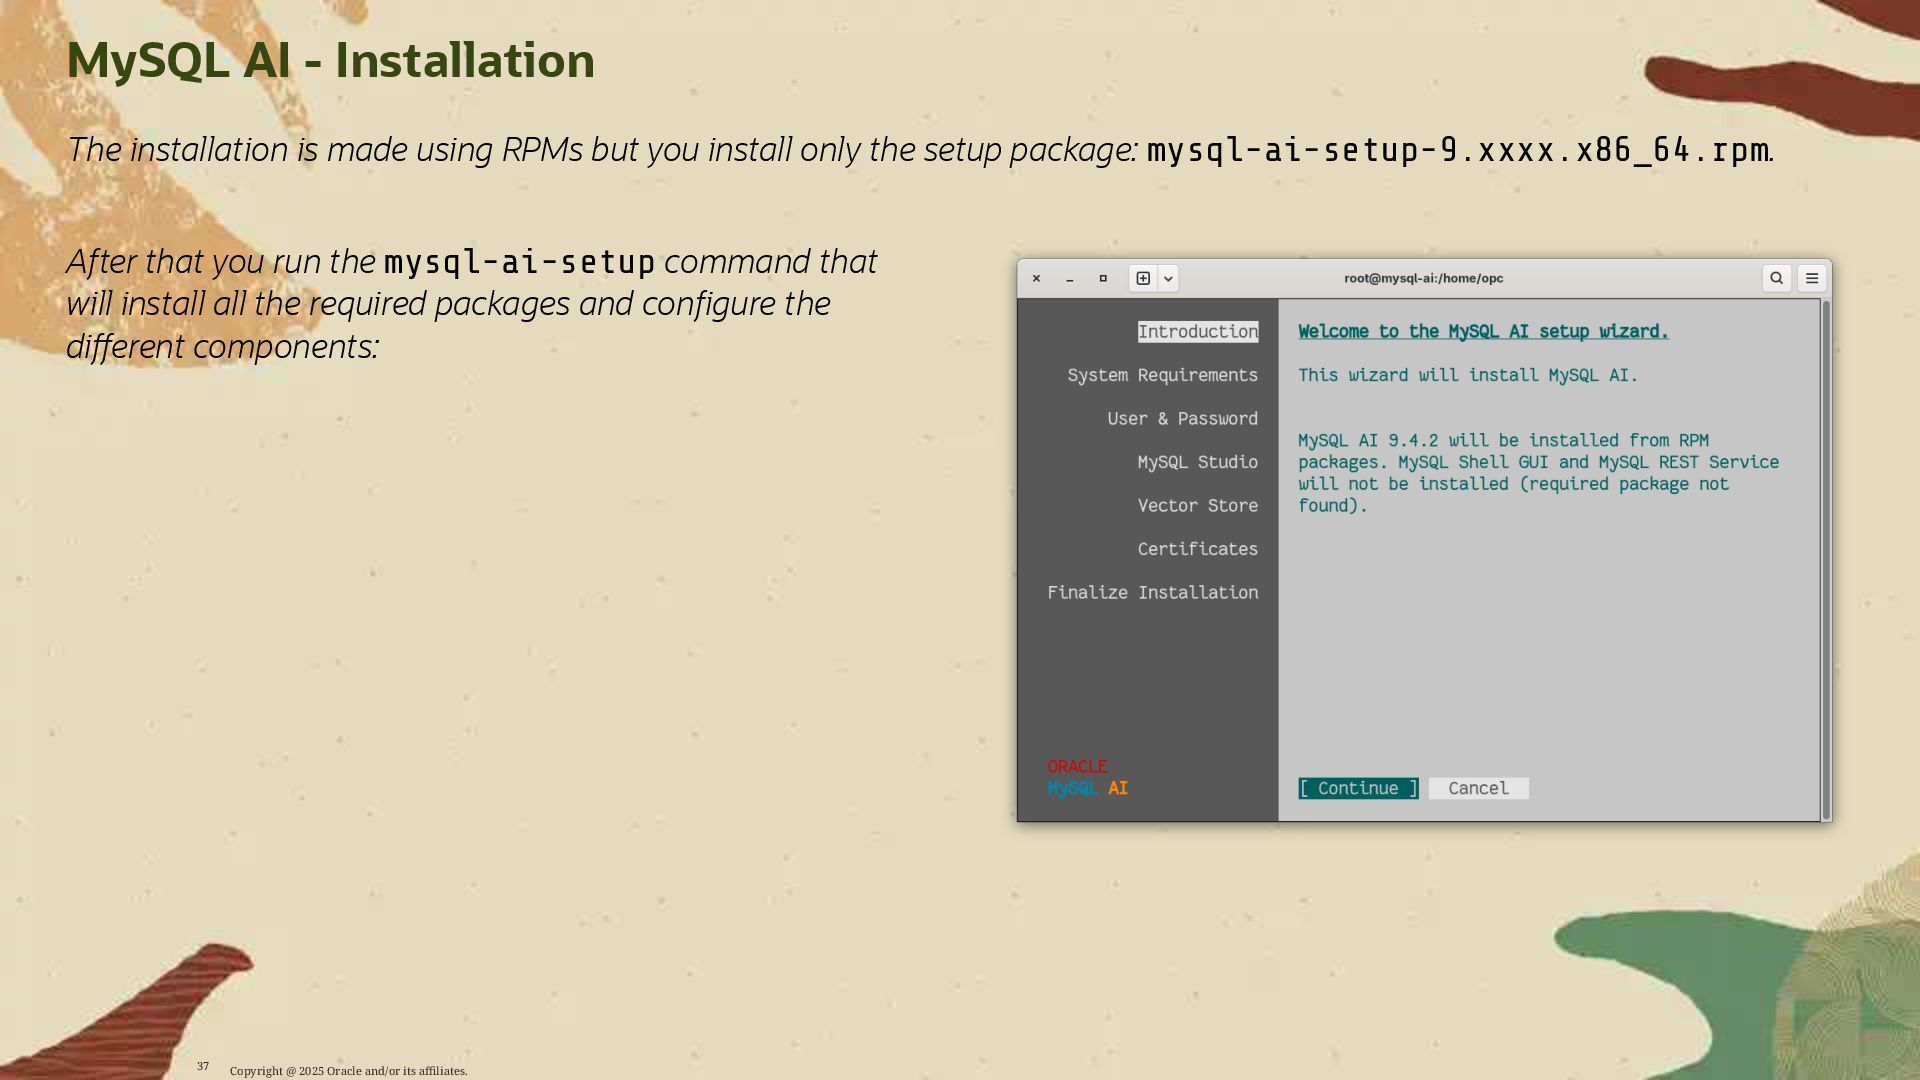Screen dimensions: 1920x1080
Task: Click the terminal search icon
Action: [x=1776, y=278]
